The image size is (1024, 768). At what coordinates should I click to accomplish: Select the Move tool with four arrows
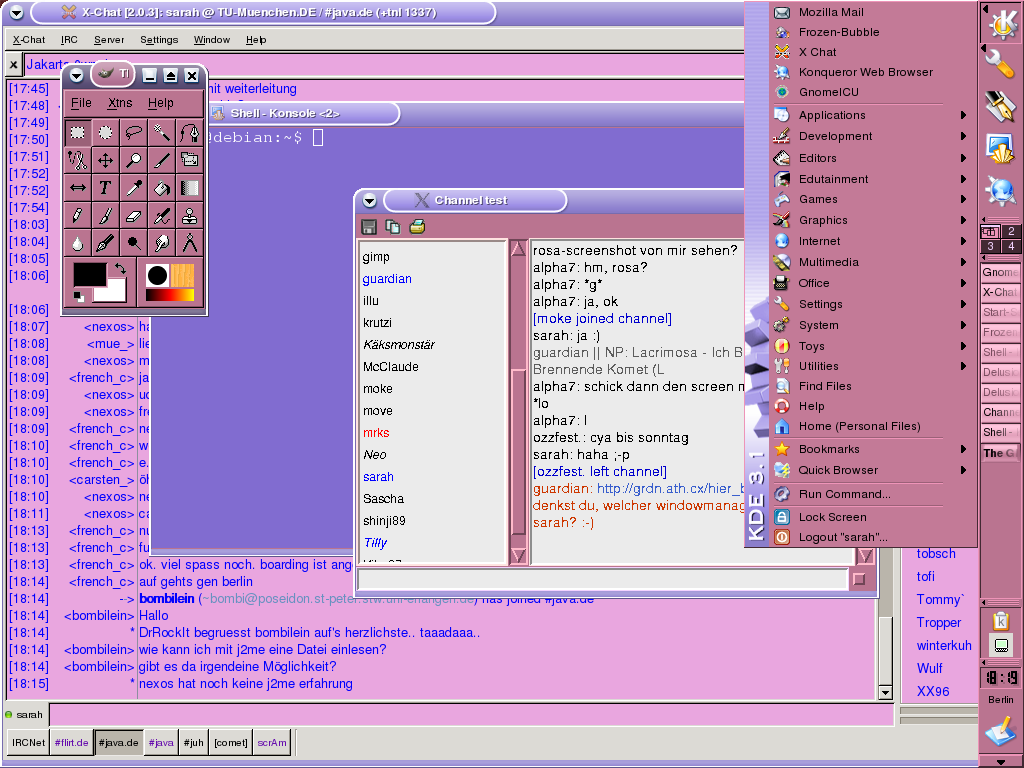tap(106, 160)
